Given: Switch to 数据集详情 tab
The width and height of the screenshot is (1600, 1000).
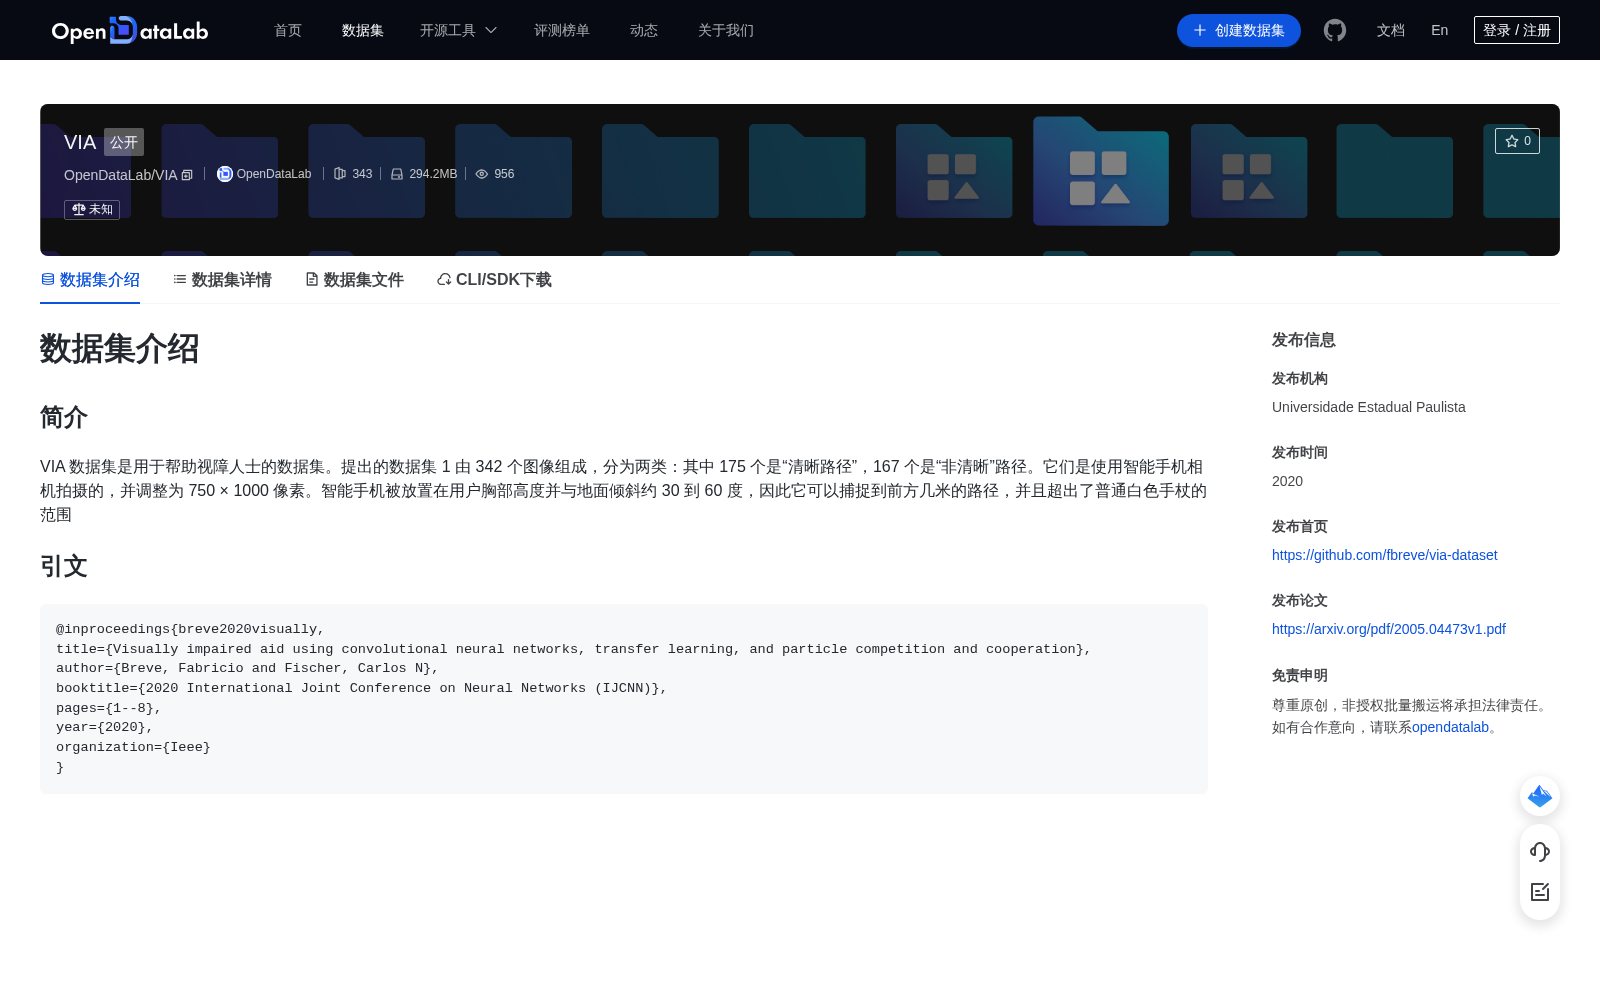Looking at the screenshot, I should click(222, 280).
